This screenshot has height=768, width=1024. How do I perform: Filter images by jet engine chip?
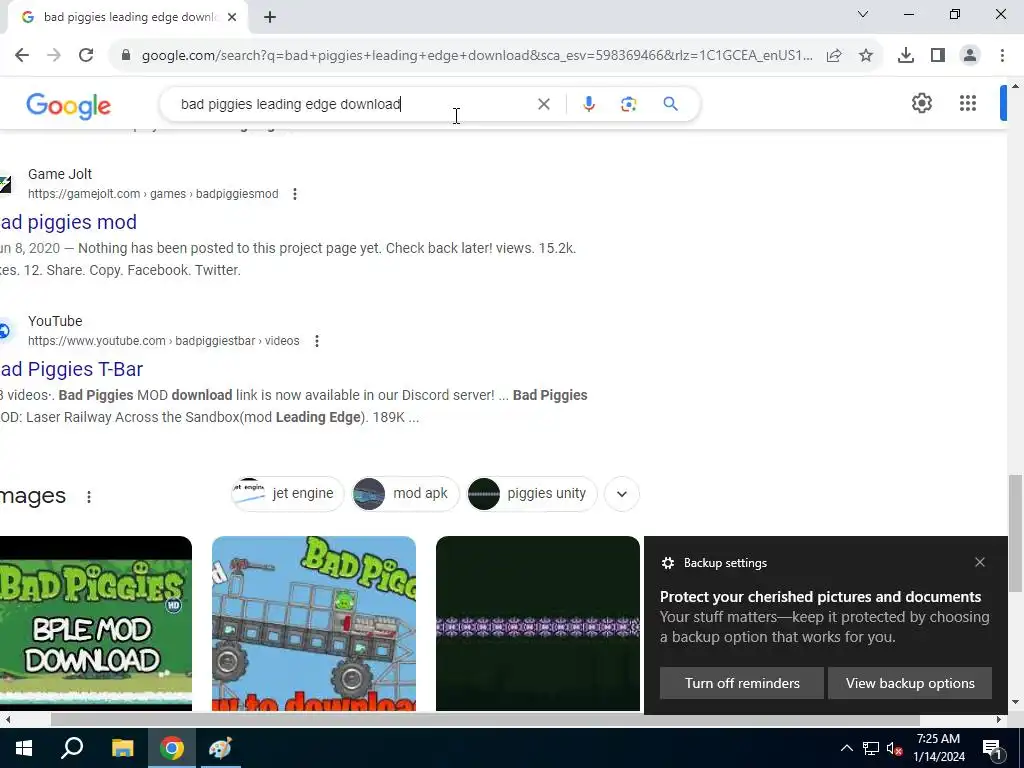(x=287, y=494)
